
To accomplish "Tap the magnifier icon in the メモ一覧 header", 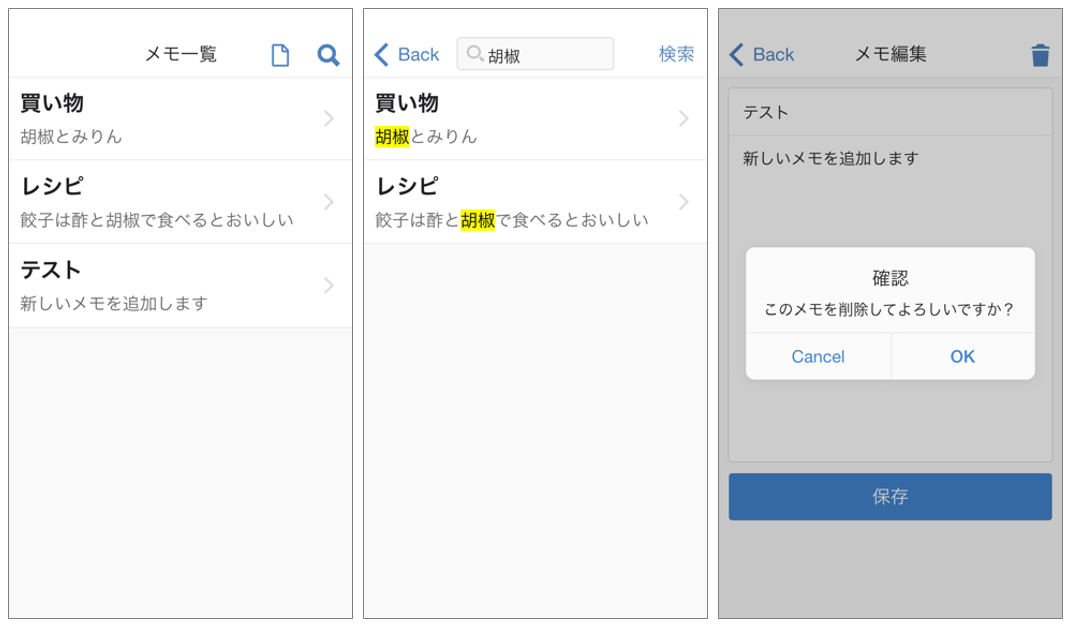I will click(x=328, y=55).
